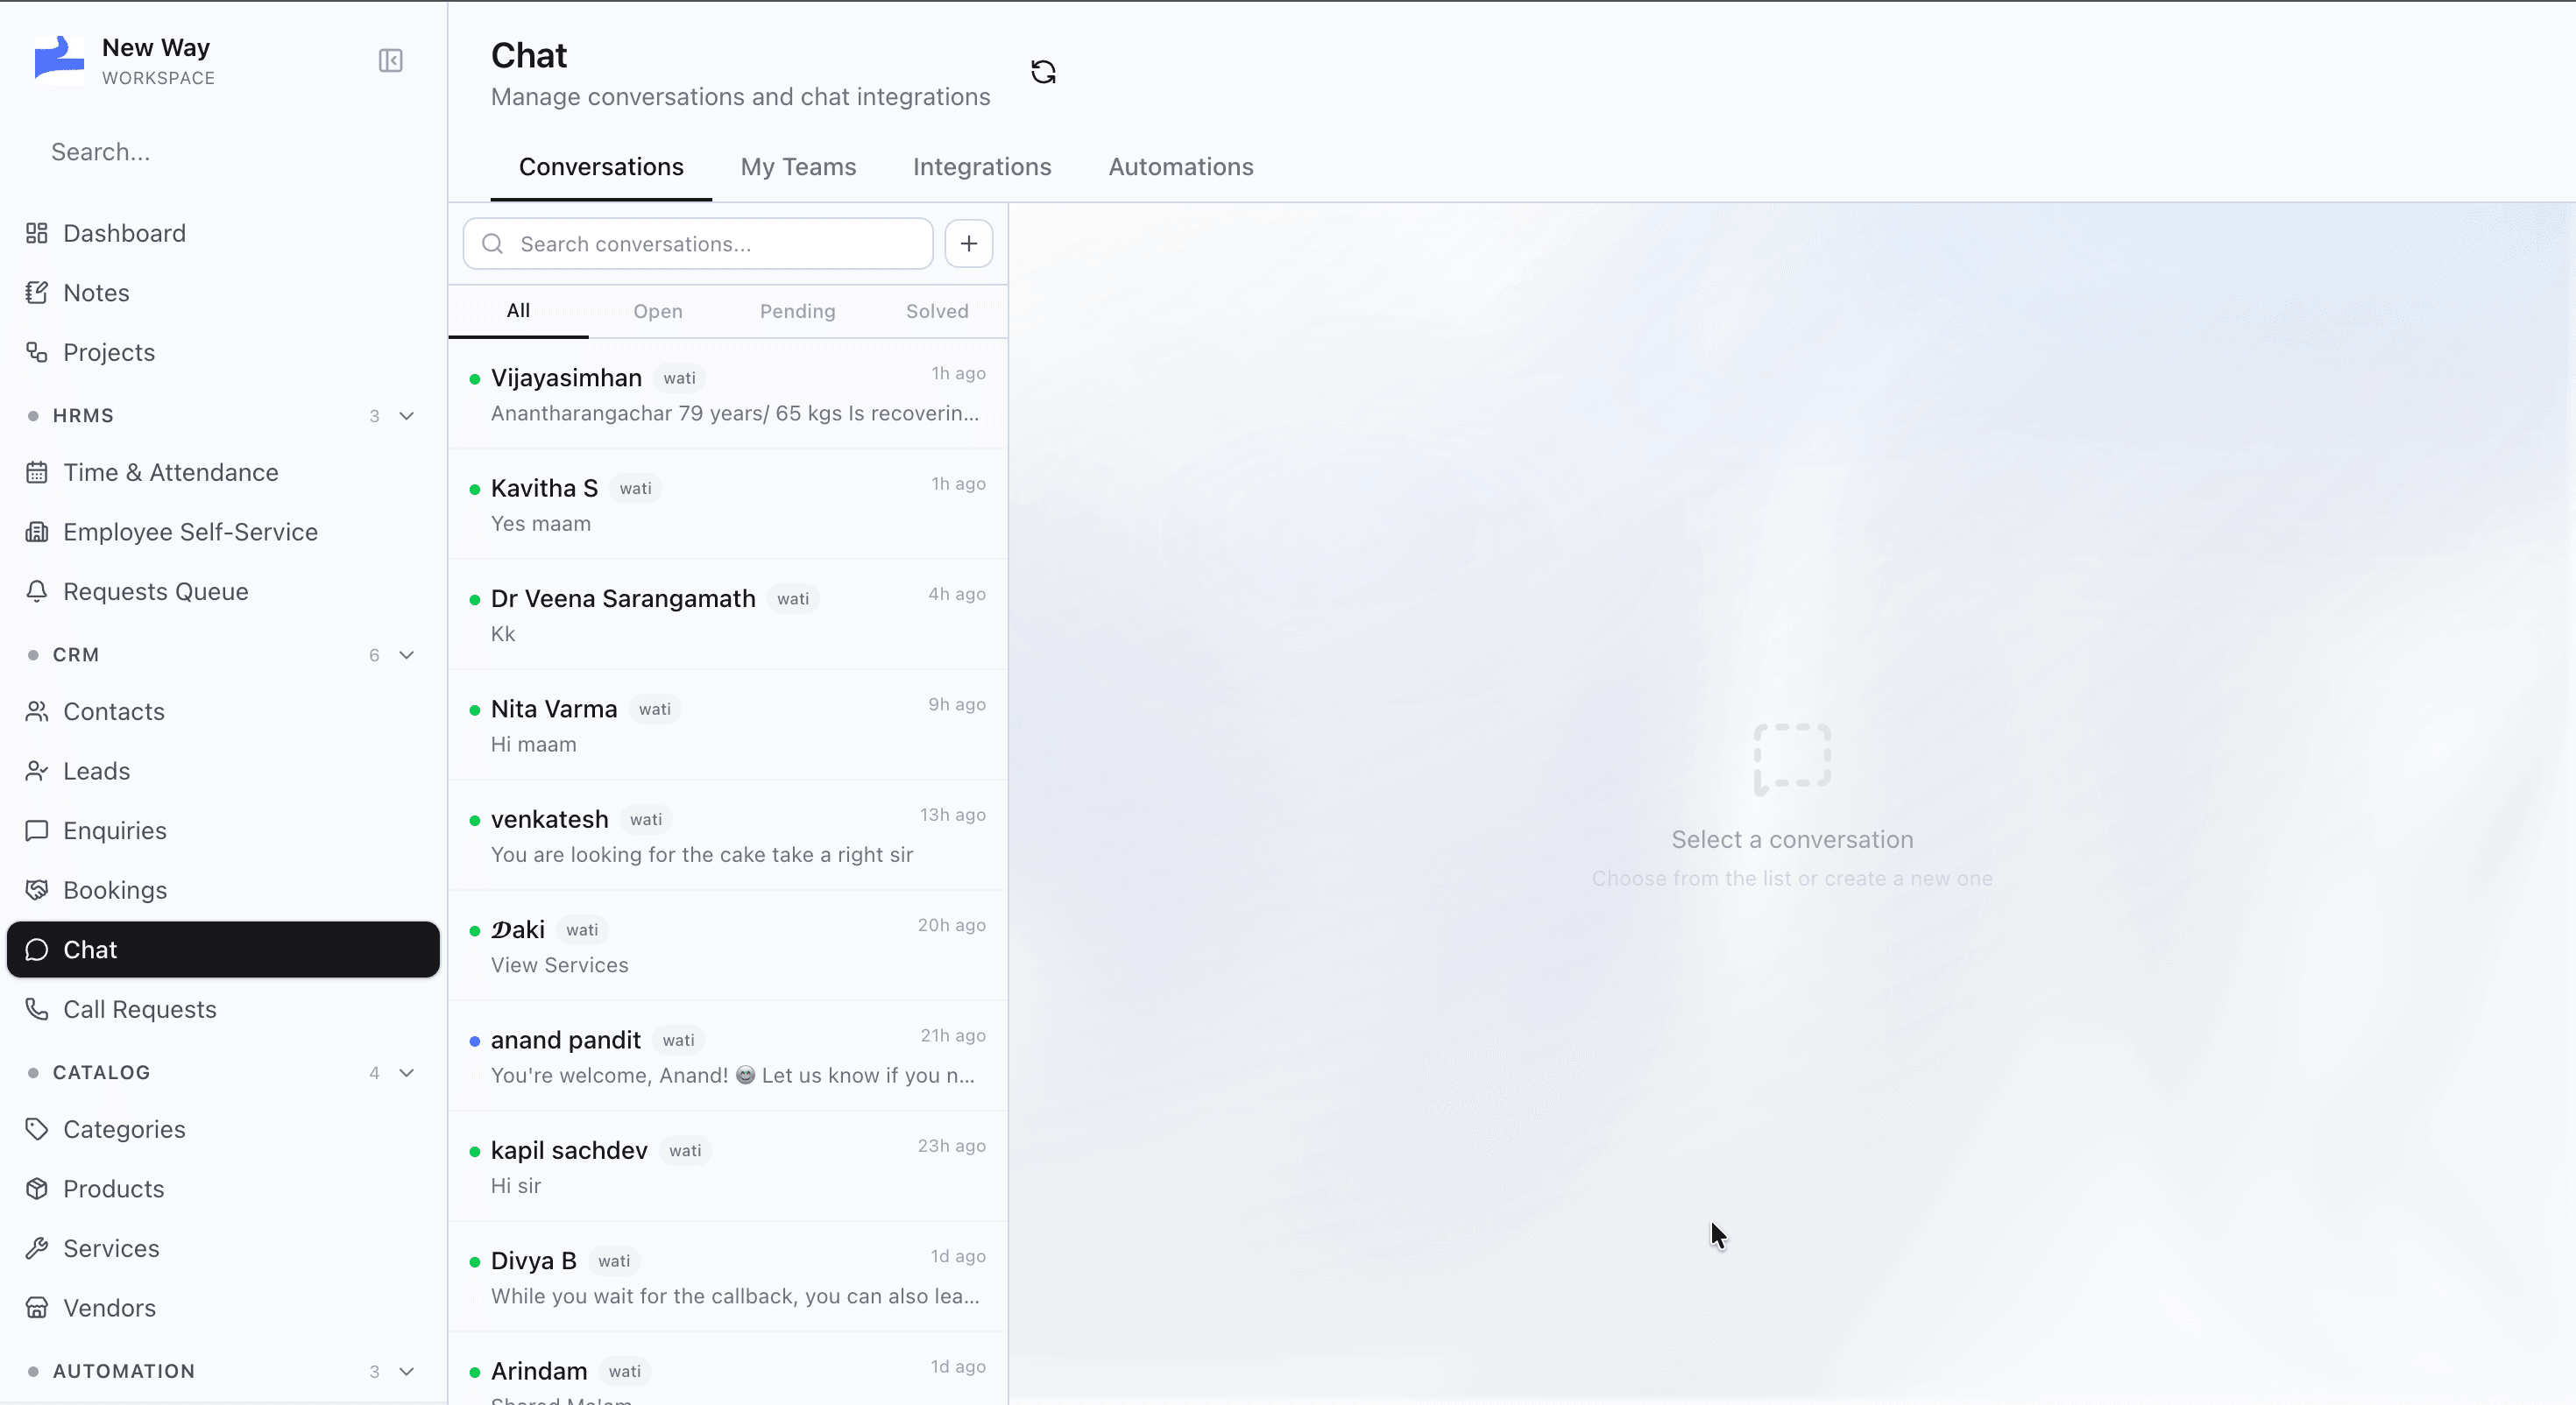Open venkatesh conversation

point(728,836)
